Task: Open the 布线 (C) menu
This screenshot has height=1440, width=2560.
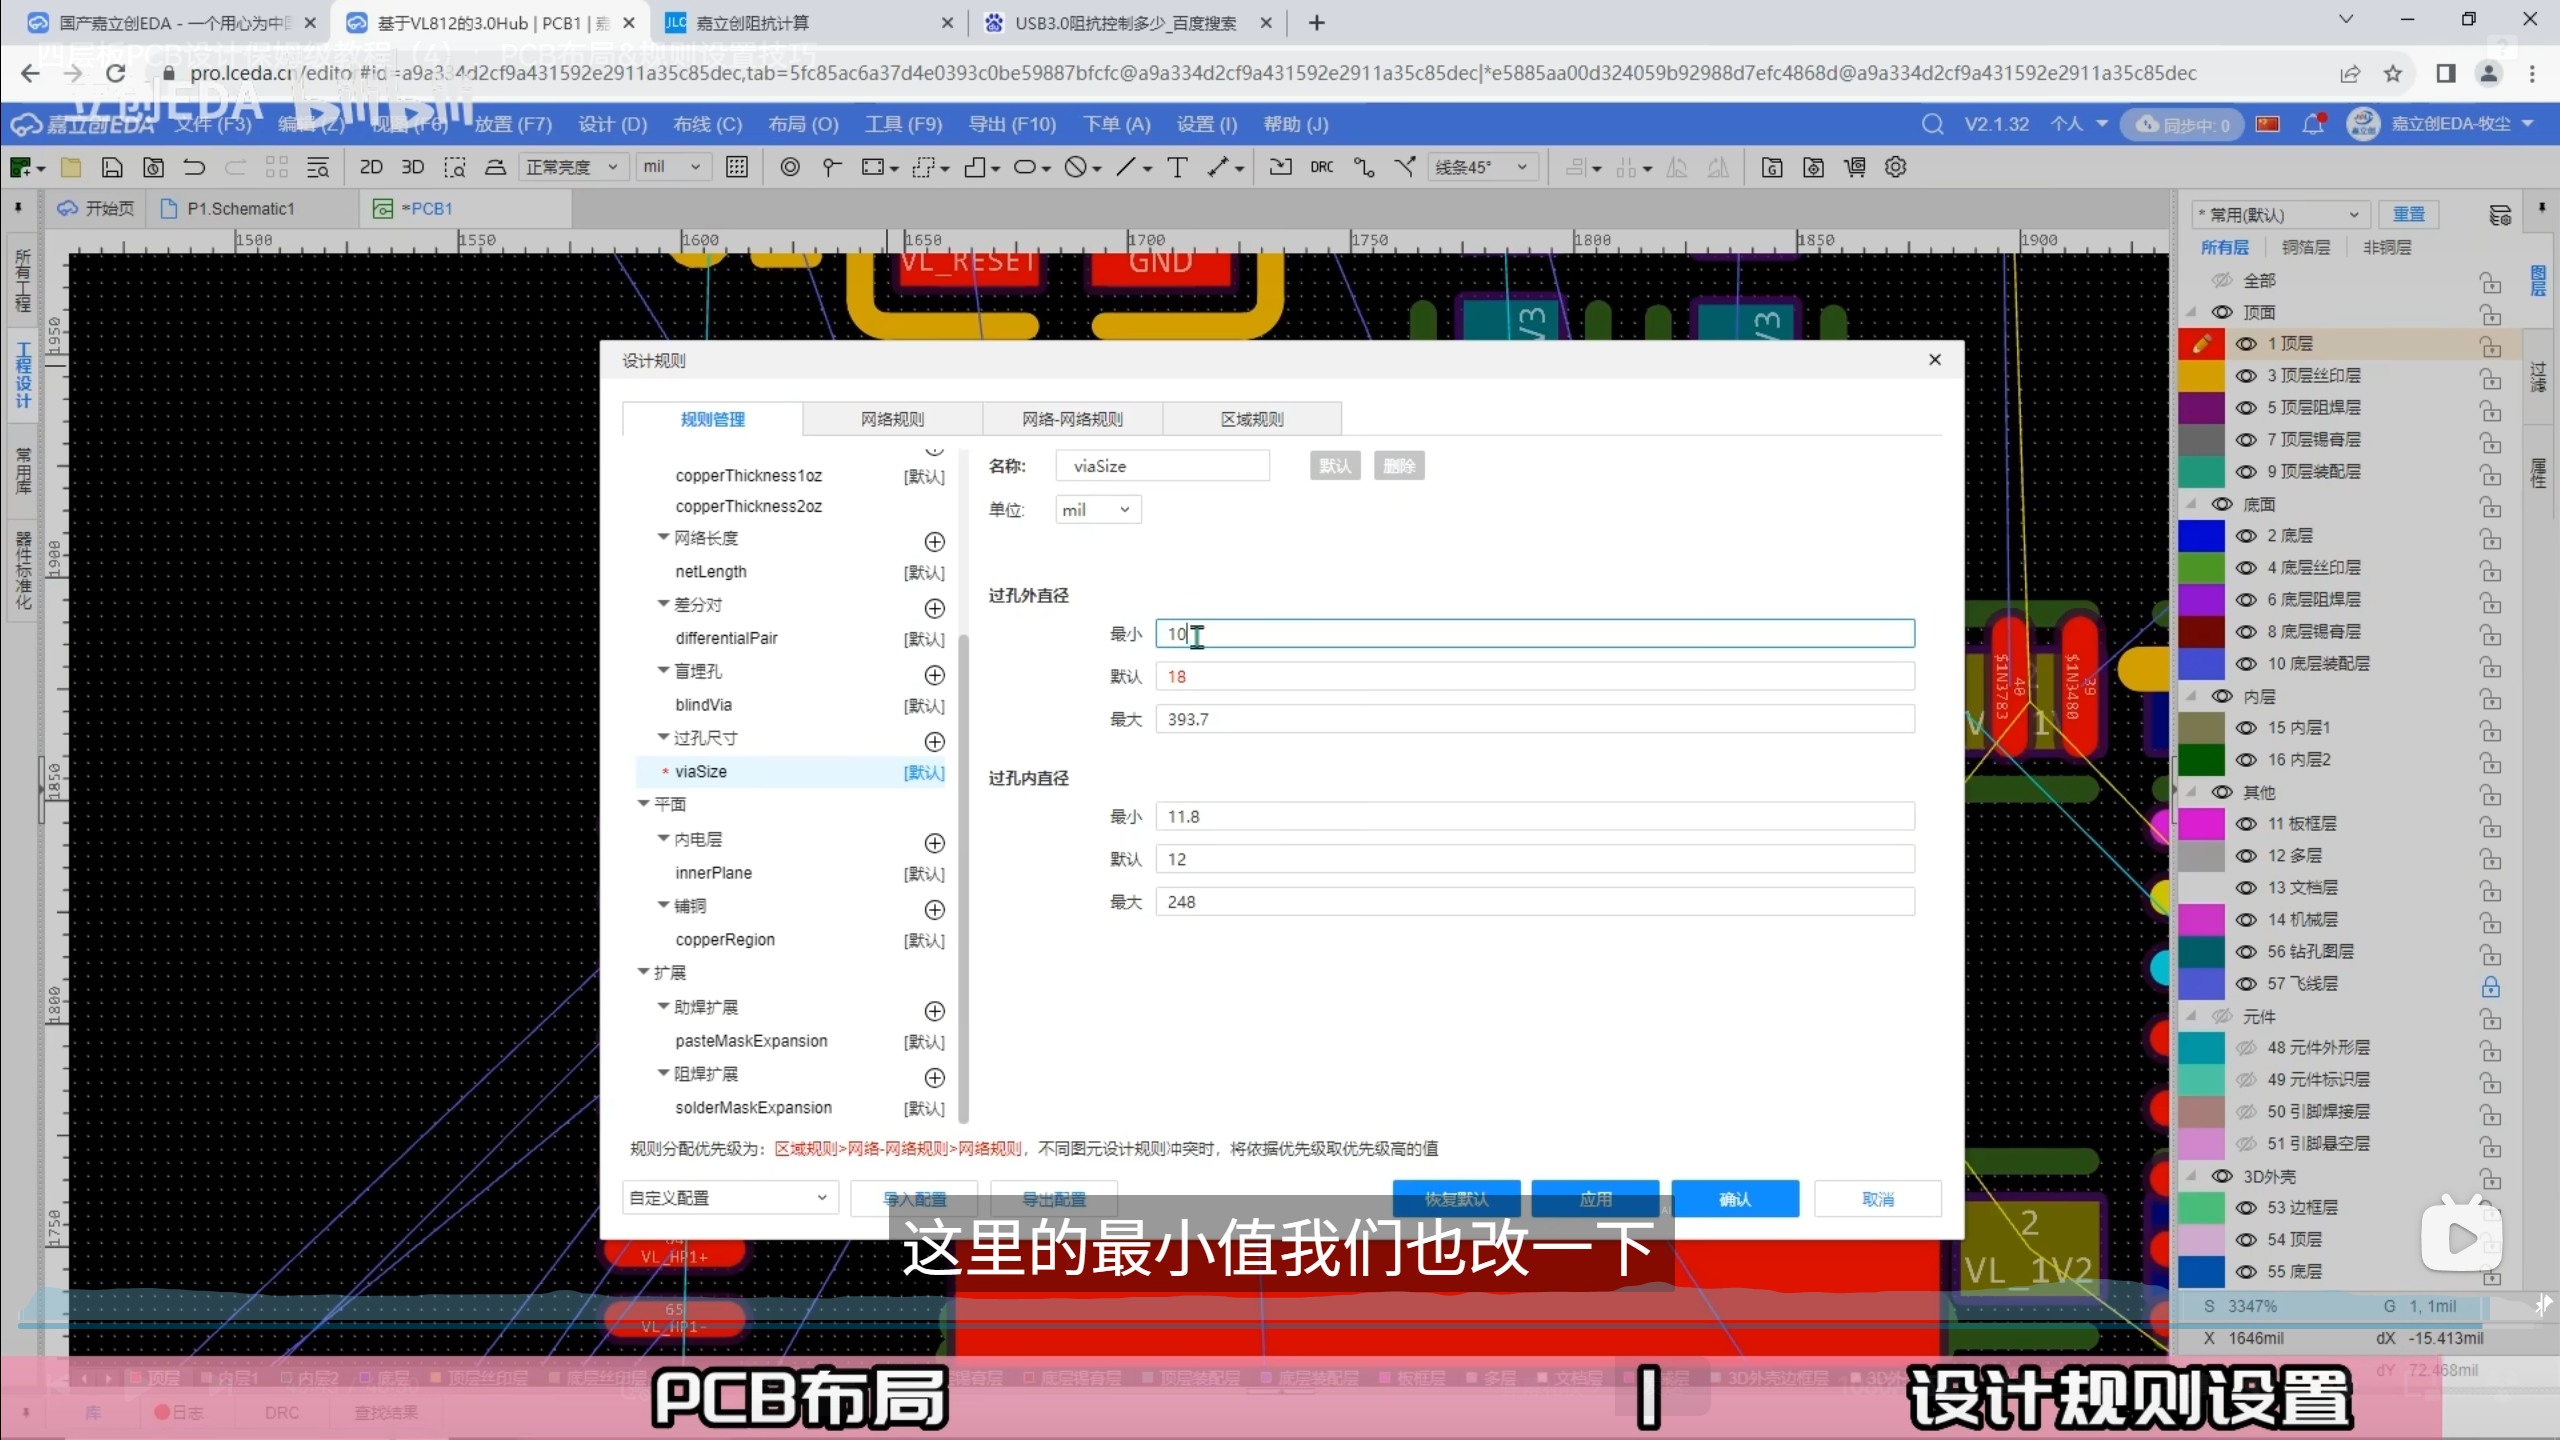Action: click(707, 124)
